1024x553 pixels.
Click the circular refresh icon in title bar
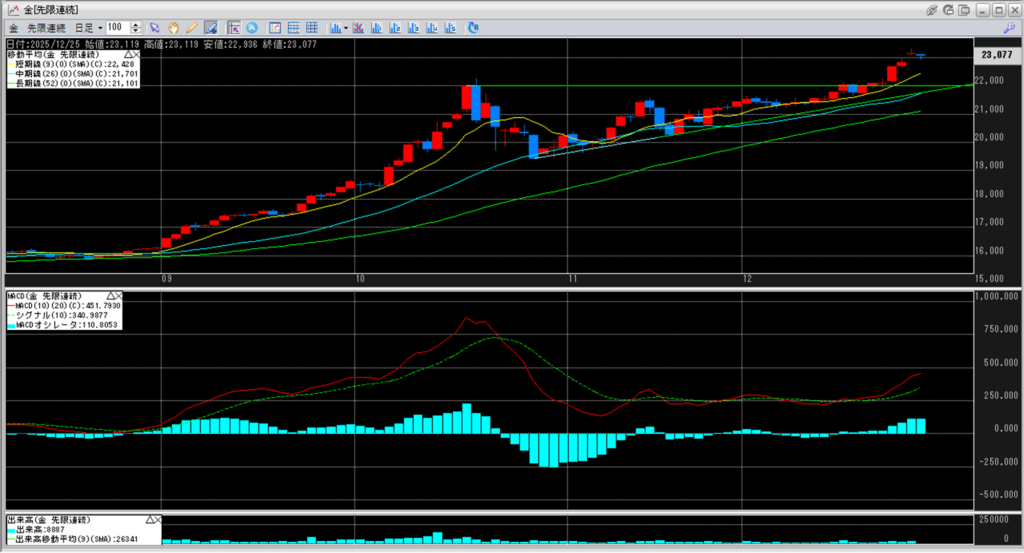[948, 9]
